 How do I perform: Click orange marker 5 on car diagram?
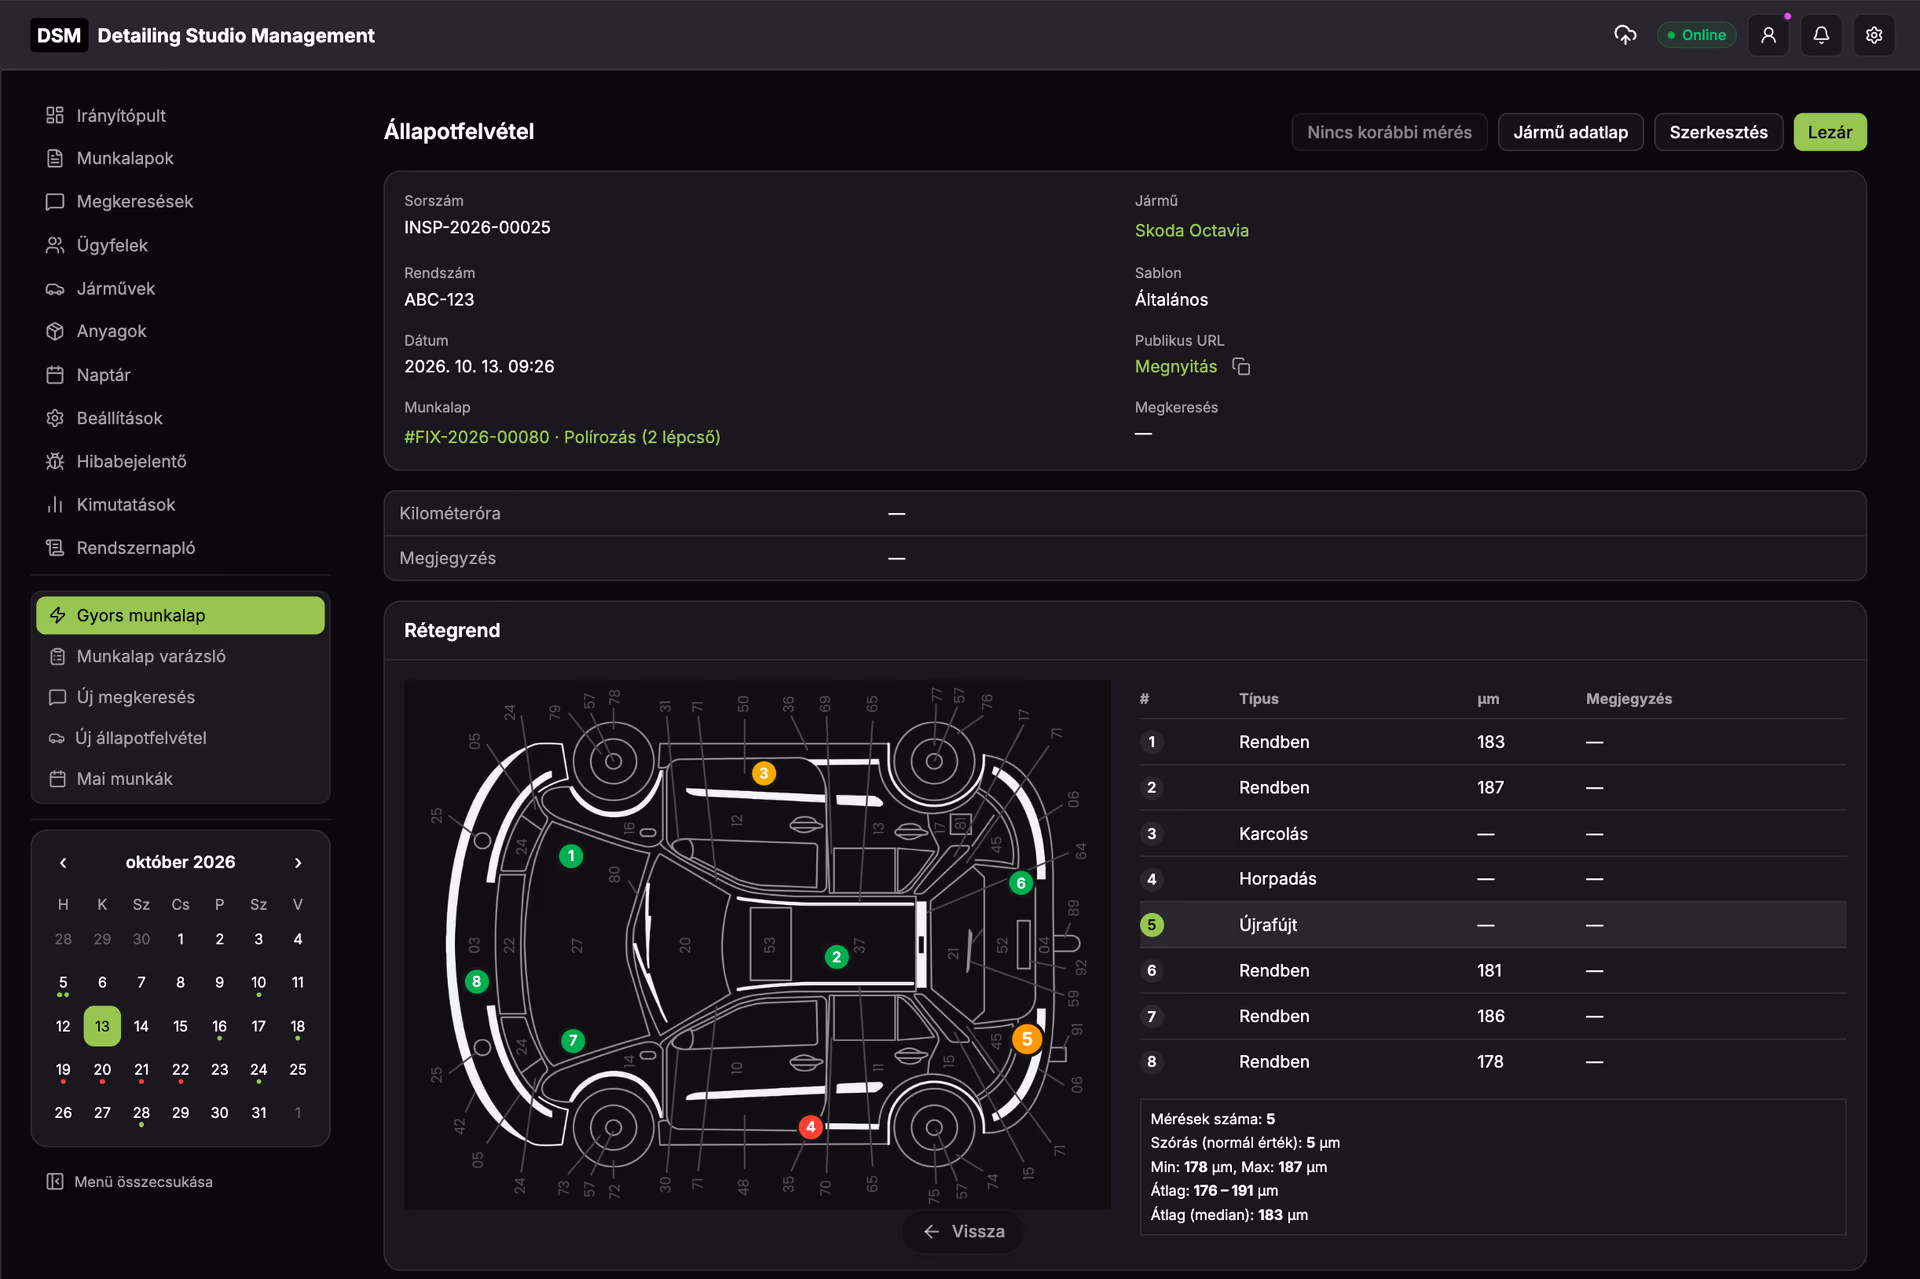1027,1039
